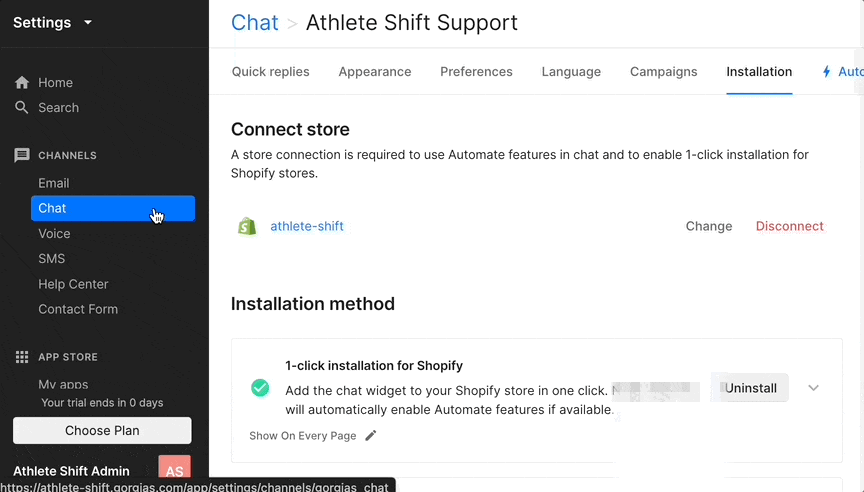
Task: Open the Appearance tab
Action: (x=375, y=72)
